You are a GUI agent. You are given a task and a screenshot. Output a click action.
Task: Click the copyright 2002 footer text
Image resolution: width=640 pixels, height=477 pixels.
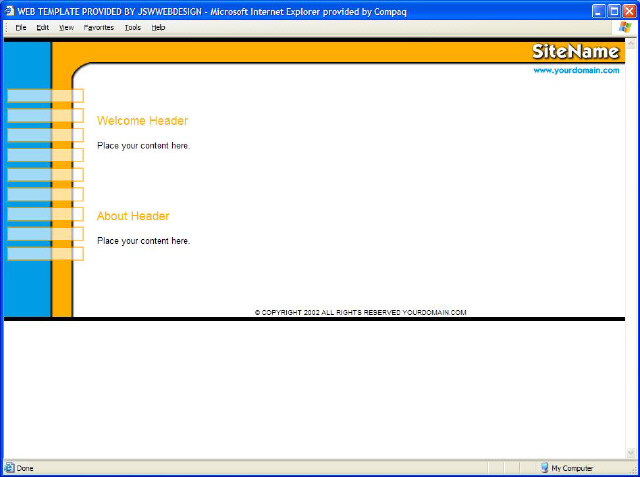(x=360, y=313)
